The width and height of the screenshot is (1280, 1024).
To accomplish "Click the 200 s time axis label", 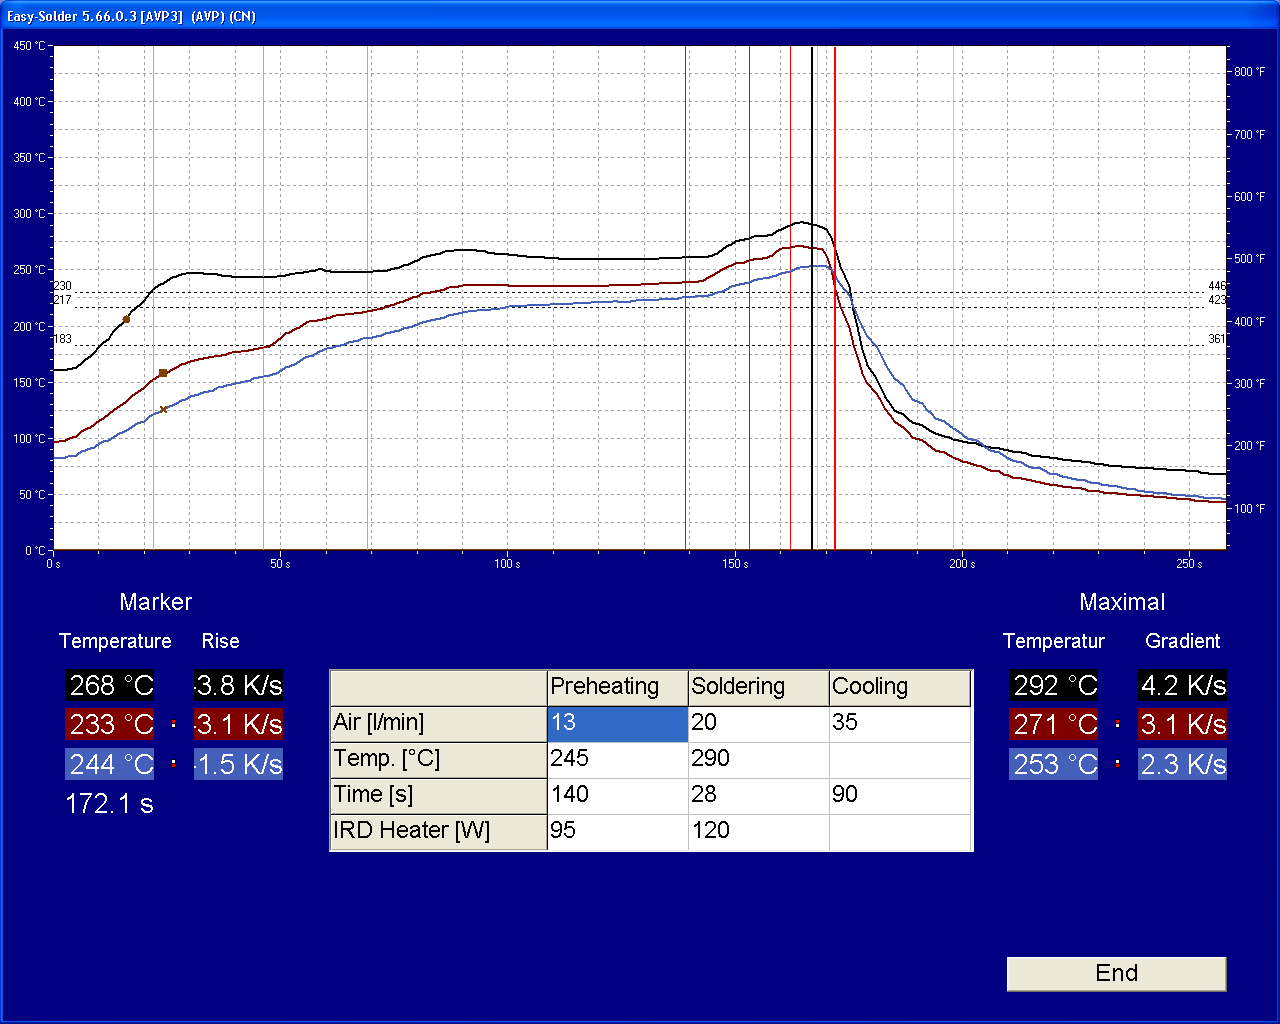I will click(x=962, y=564).
